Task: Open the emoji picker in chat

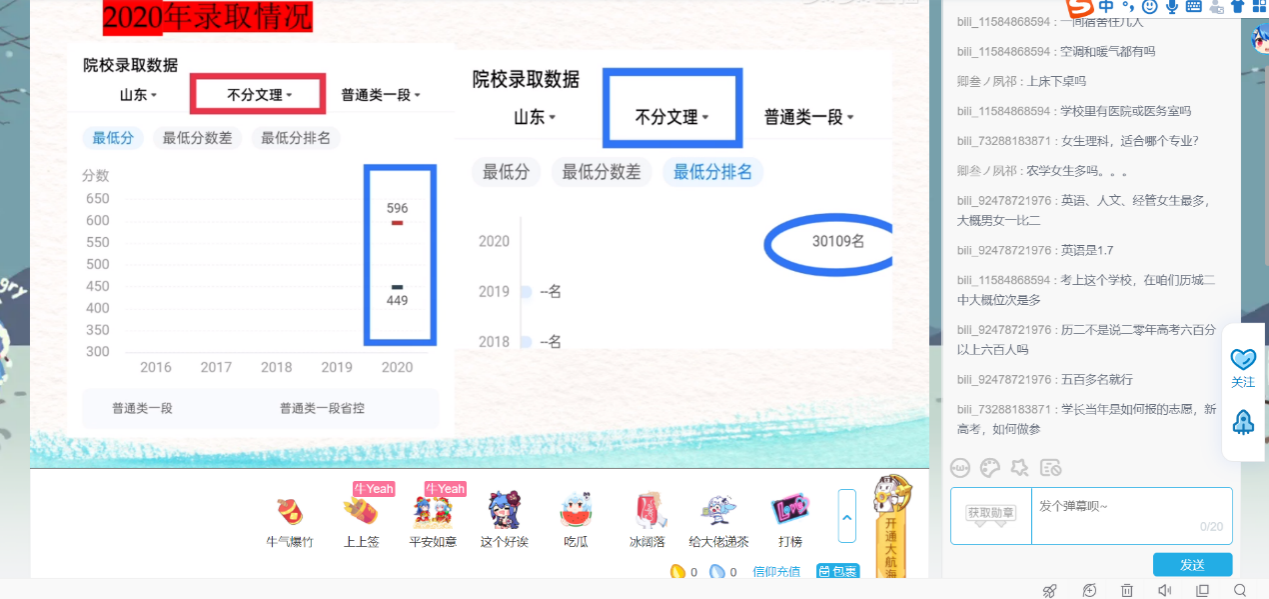Action: click(961, 467)
